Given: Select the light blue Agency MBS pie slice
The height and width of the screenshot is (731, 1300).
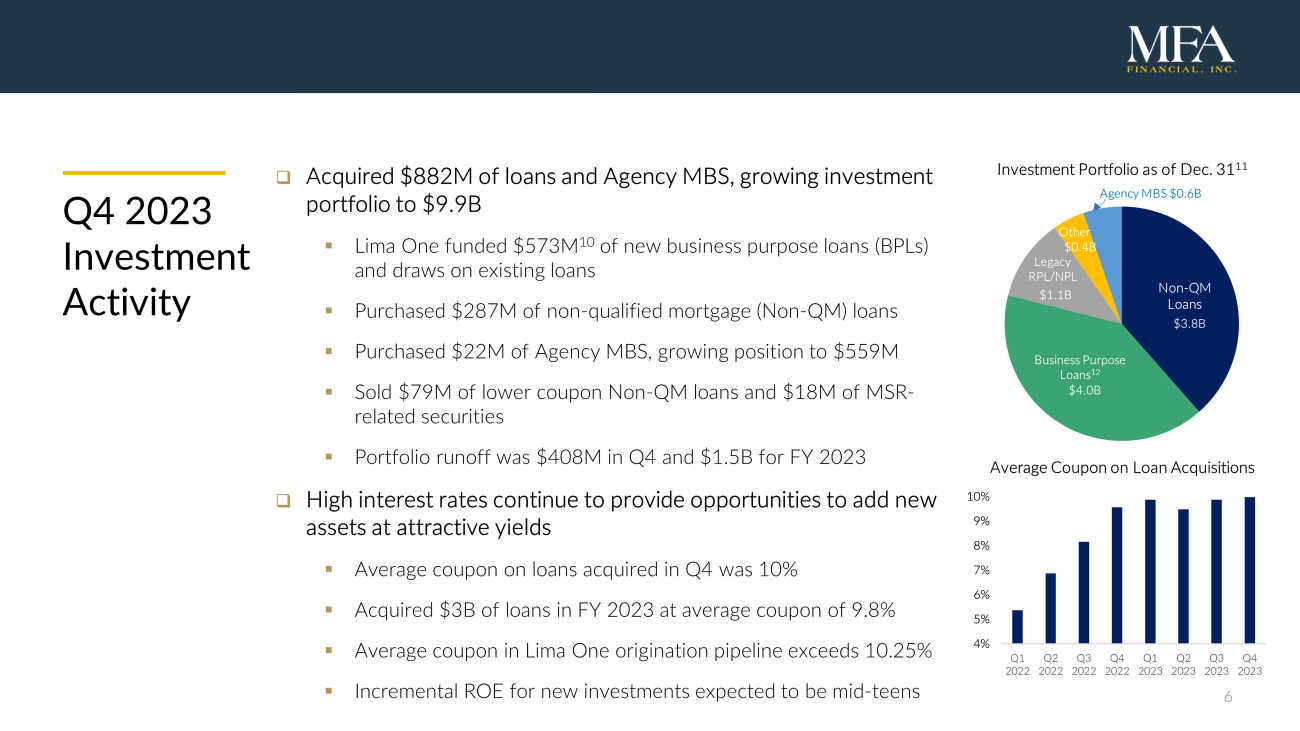Looking at the screenshot, I should (1106, 222).
